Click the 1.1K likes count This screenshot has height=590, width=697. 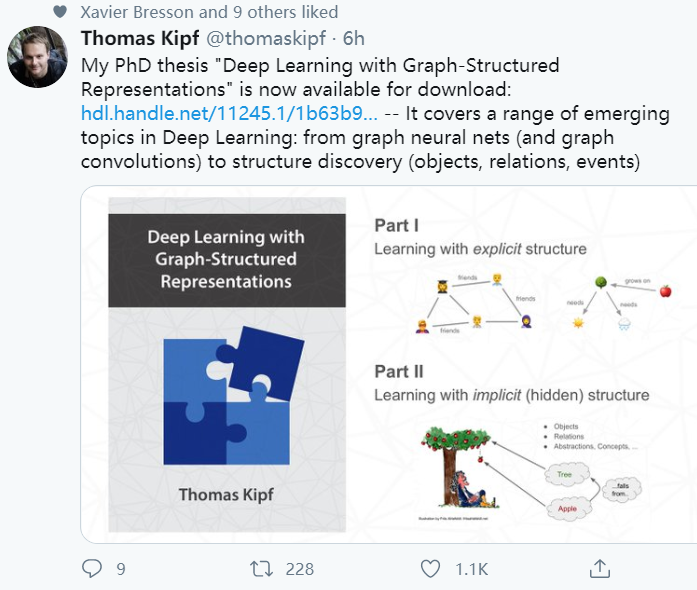[471, 569]
